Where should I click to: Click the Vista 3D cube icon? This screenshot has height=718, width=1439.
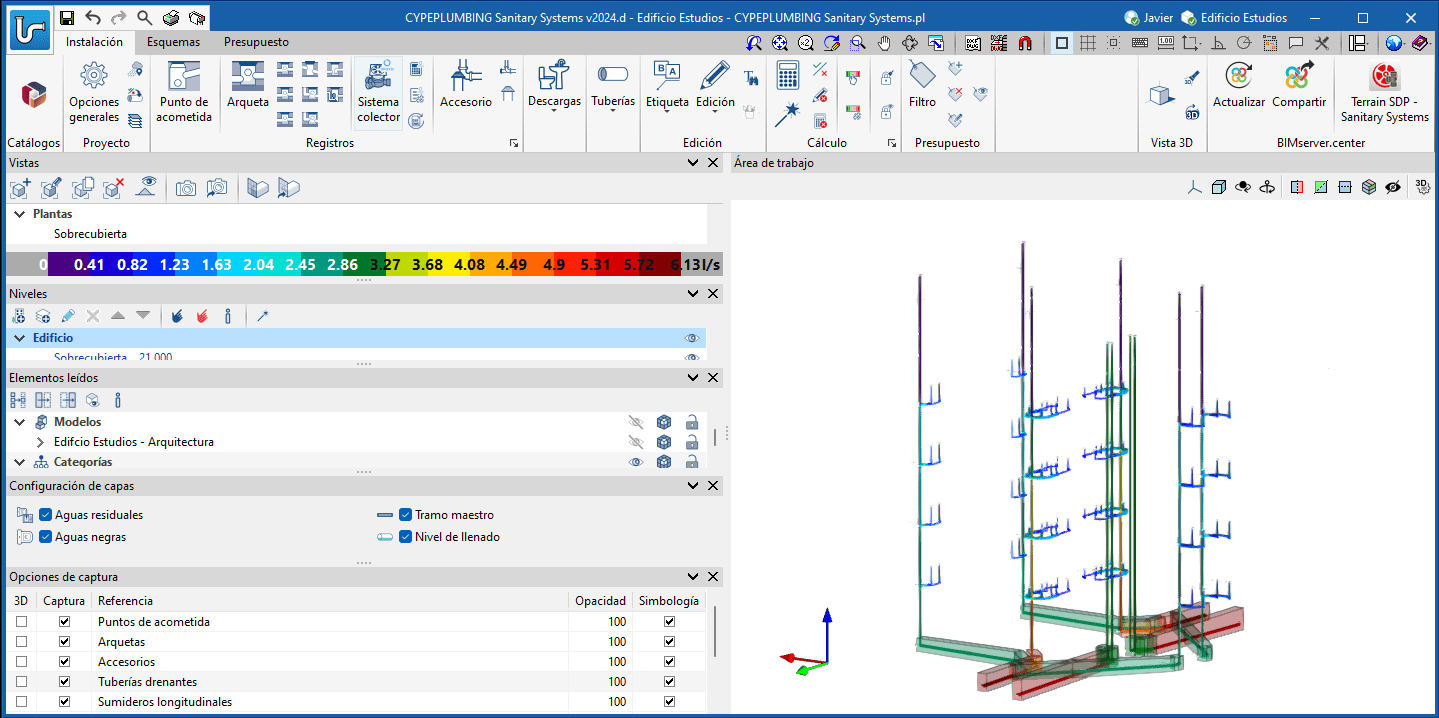(x=1161, y=94)
